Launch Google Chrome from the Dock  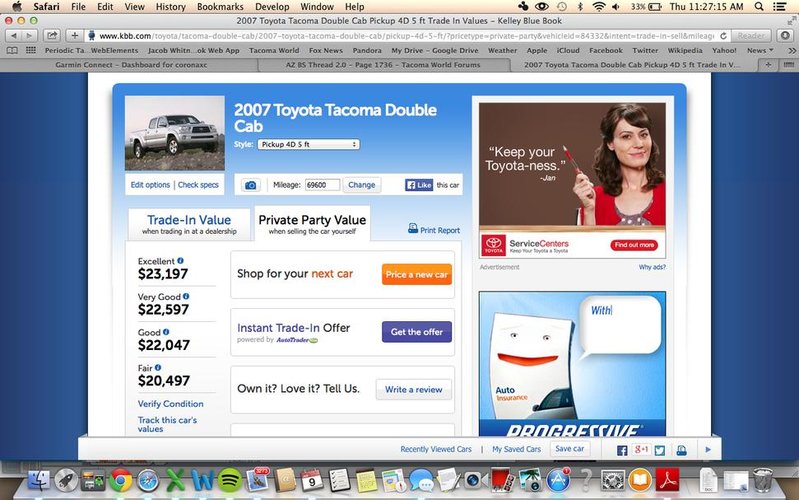click(121, 480)
